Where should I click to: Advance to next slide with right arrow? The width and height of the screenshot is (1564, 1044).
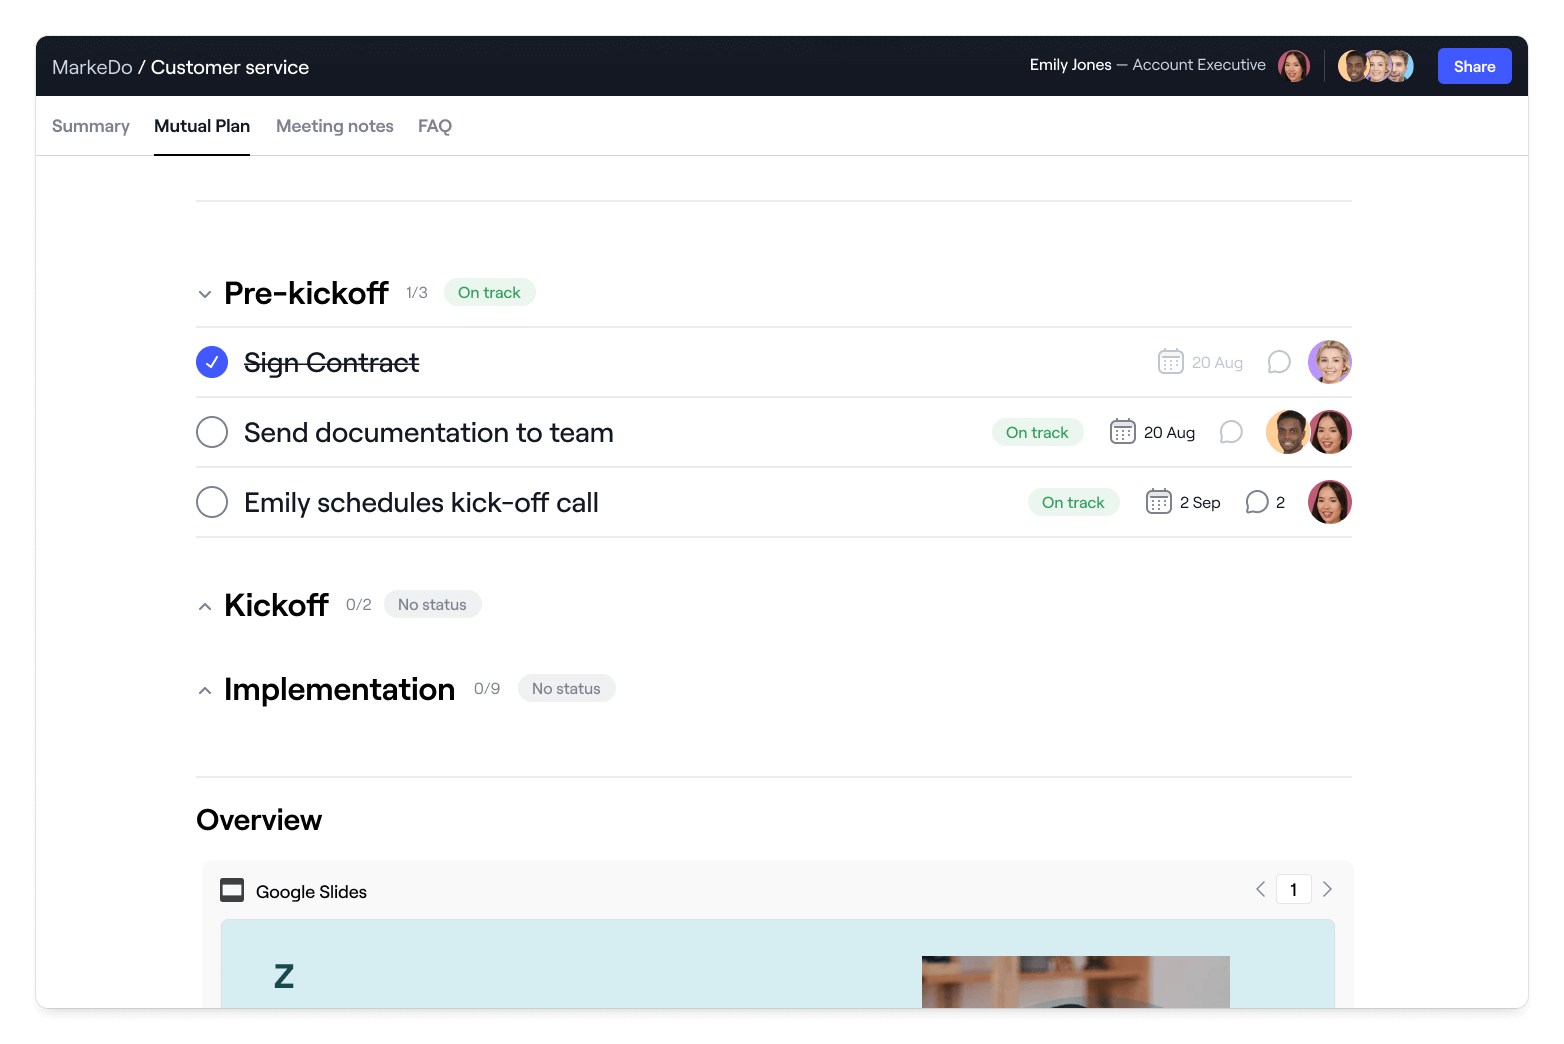[1327, 888]
